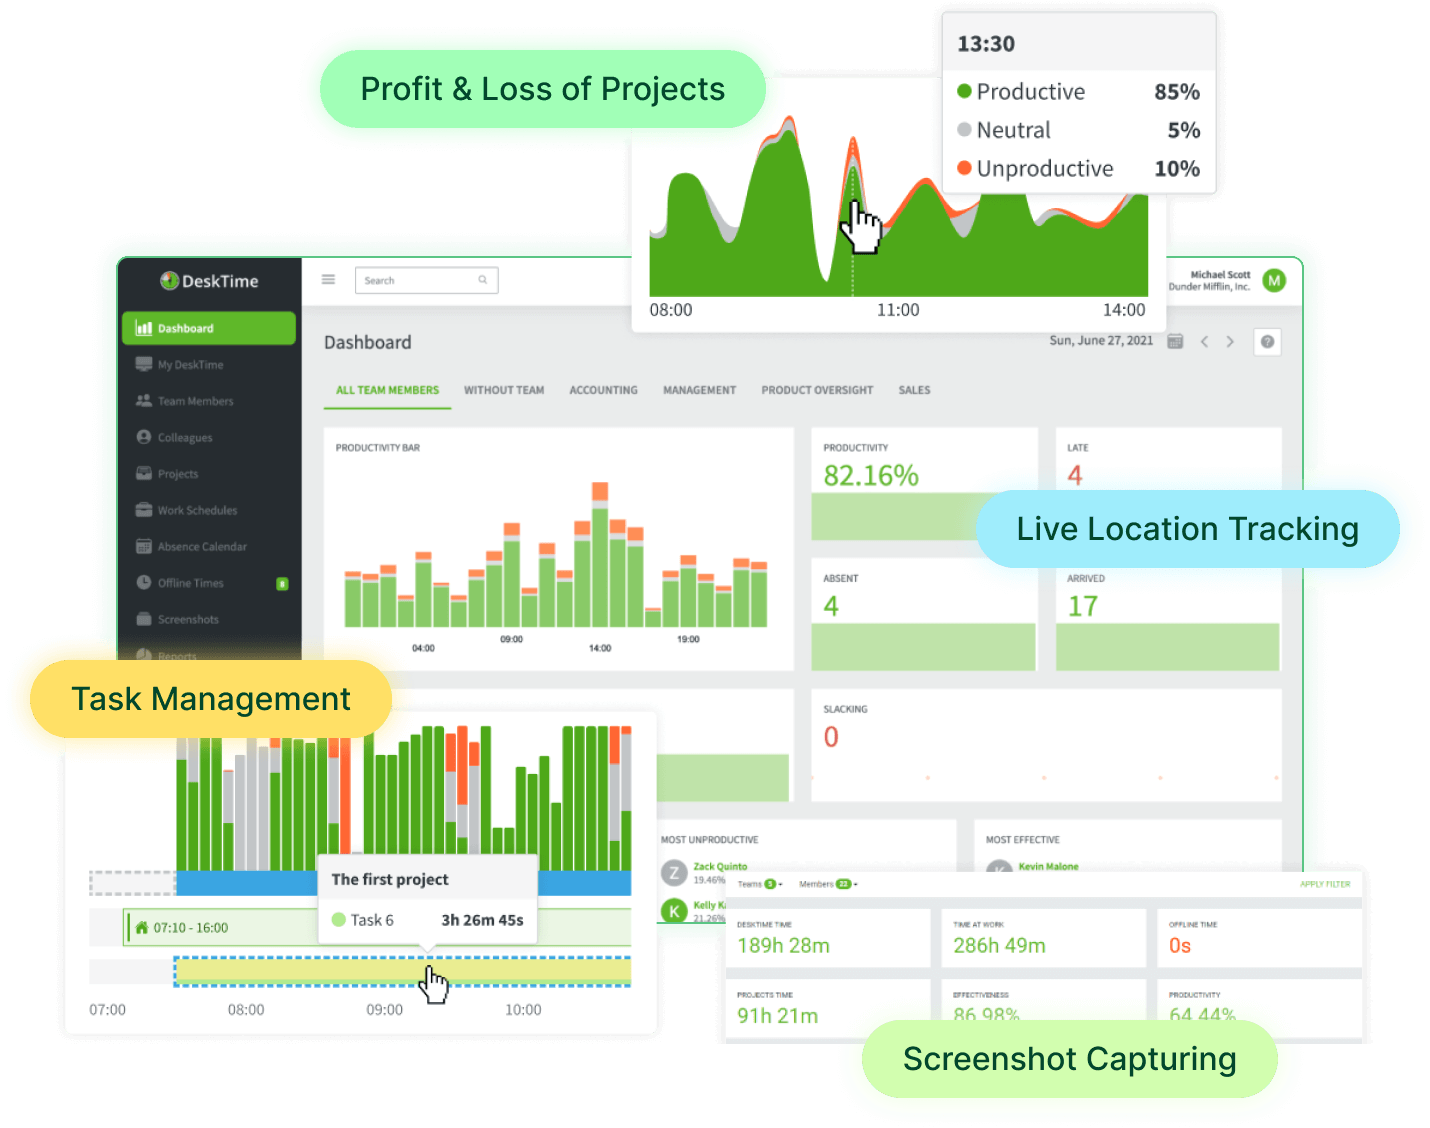Click the 286h 49m Time at Work value
1430x1128 pixels.
tap(999, 945)
